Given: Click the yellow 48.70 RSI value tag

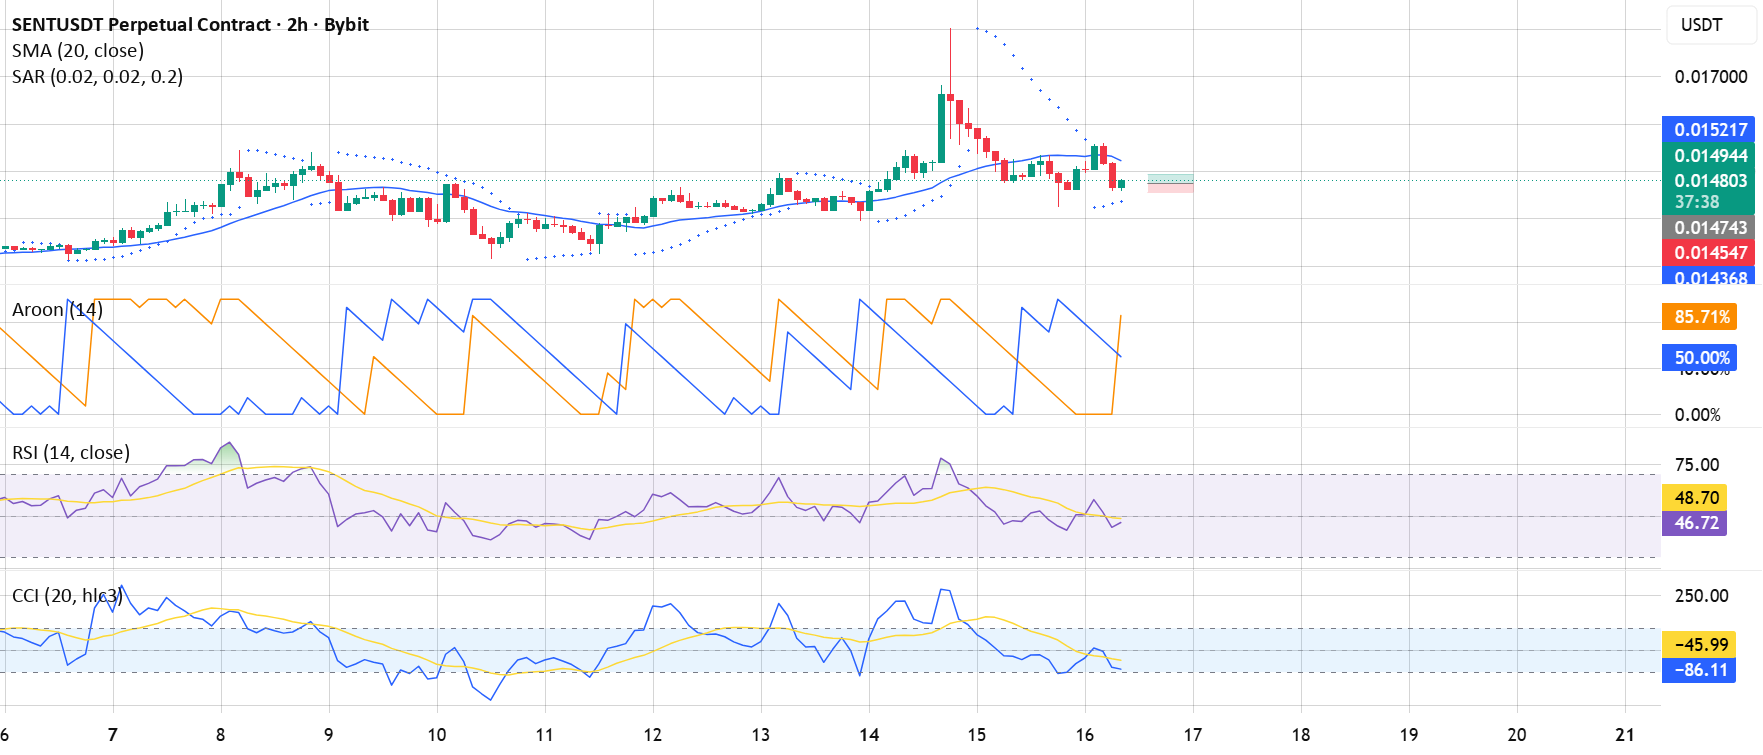Looking at the screenshot, I should (x=1695, y=498).
